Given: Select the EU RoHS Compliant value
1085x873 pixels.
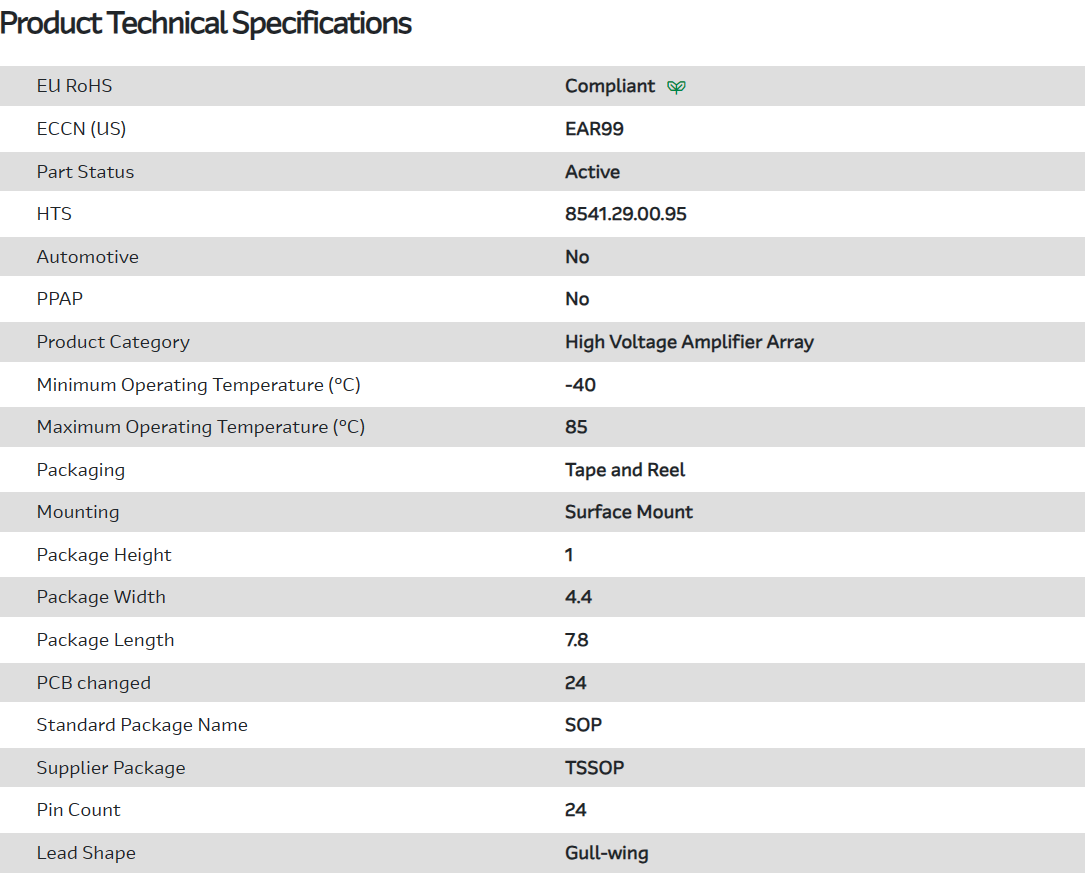Looking at the screenshot, I should click(x=609, y=86).
